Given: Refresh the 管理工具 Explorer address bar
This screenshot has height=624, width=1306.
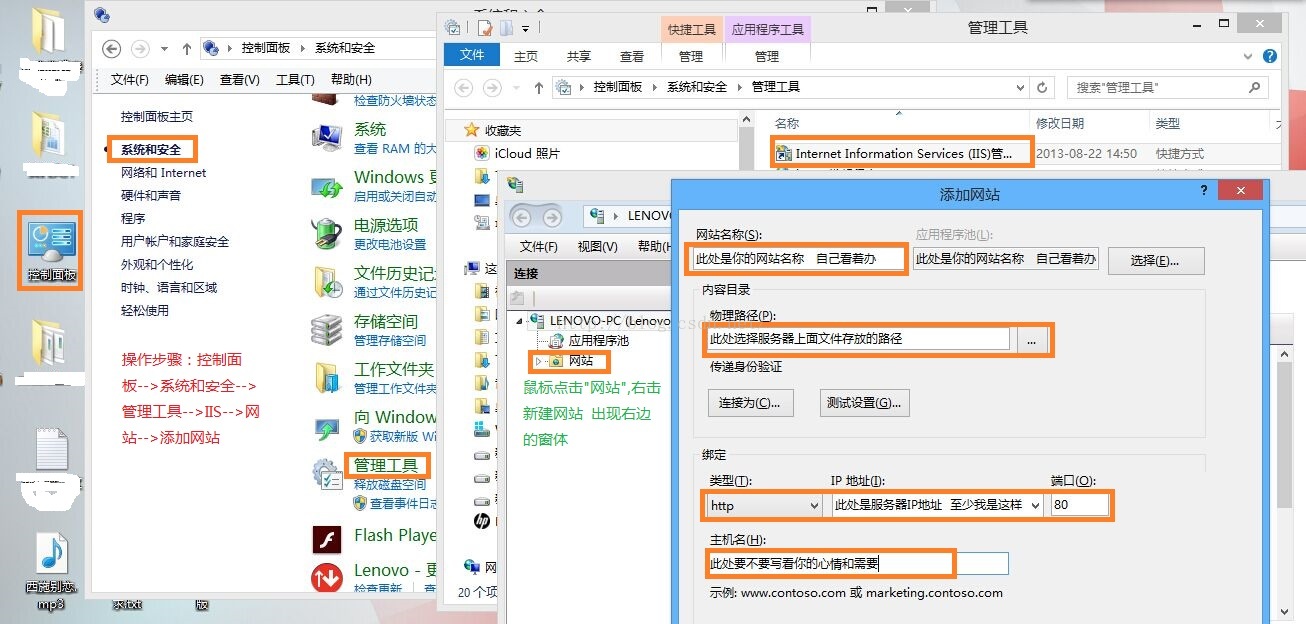Looking at the screenshot, I should click(x=1042, y=88).
